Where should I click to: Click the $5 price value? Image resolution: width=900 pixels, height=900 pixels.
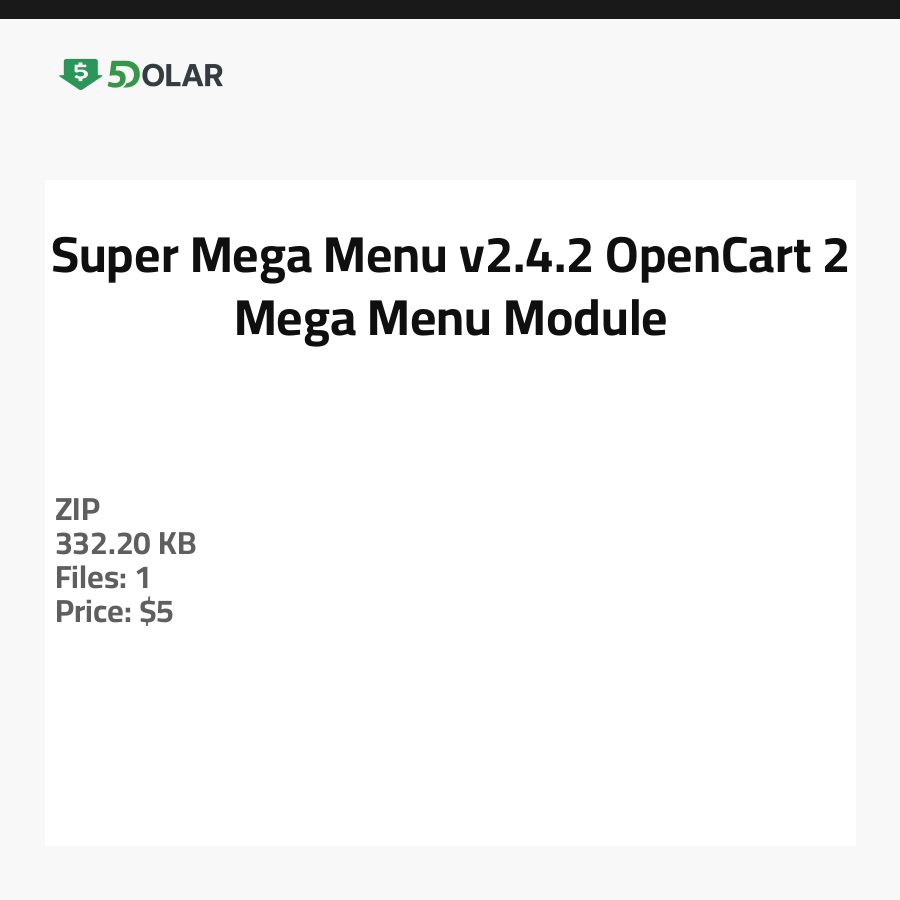(x=157, y=612)
